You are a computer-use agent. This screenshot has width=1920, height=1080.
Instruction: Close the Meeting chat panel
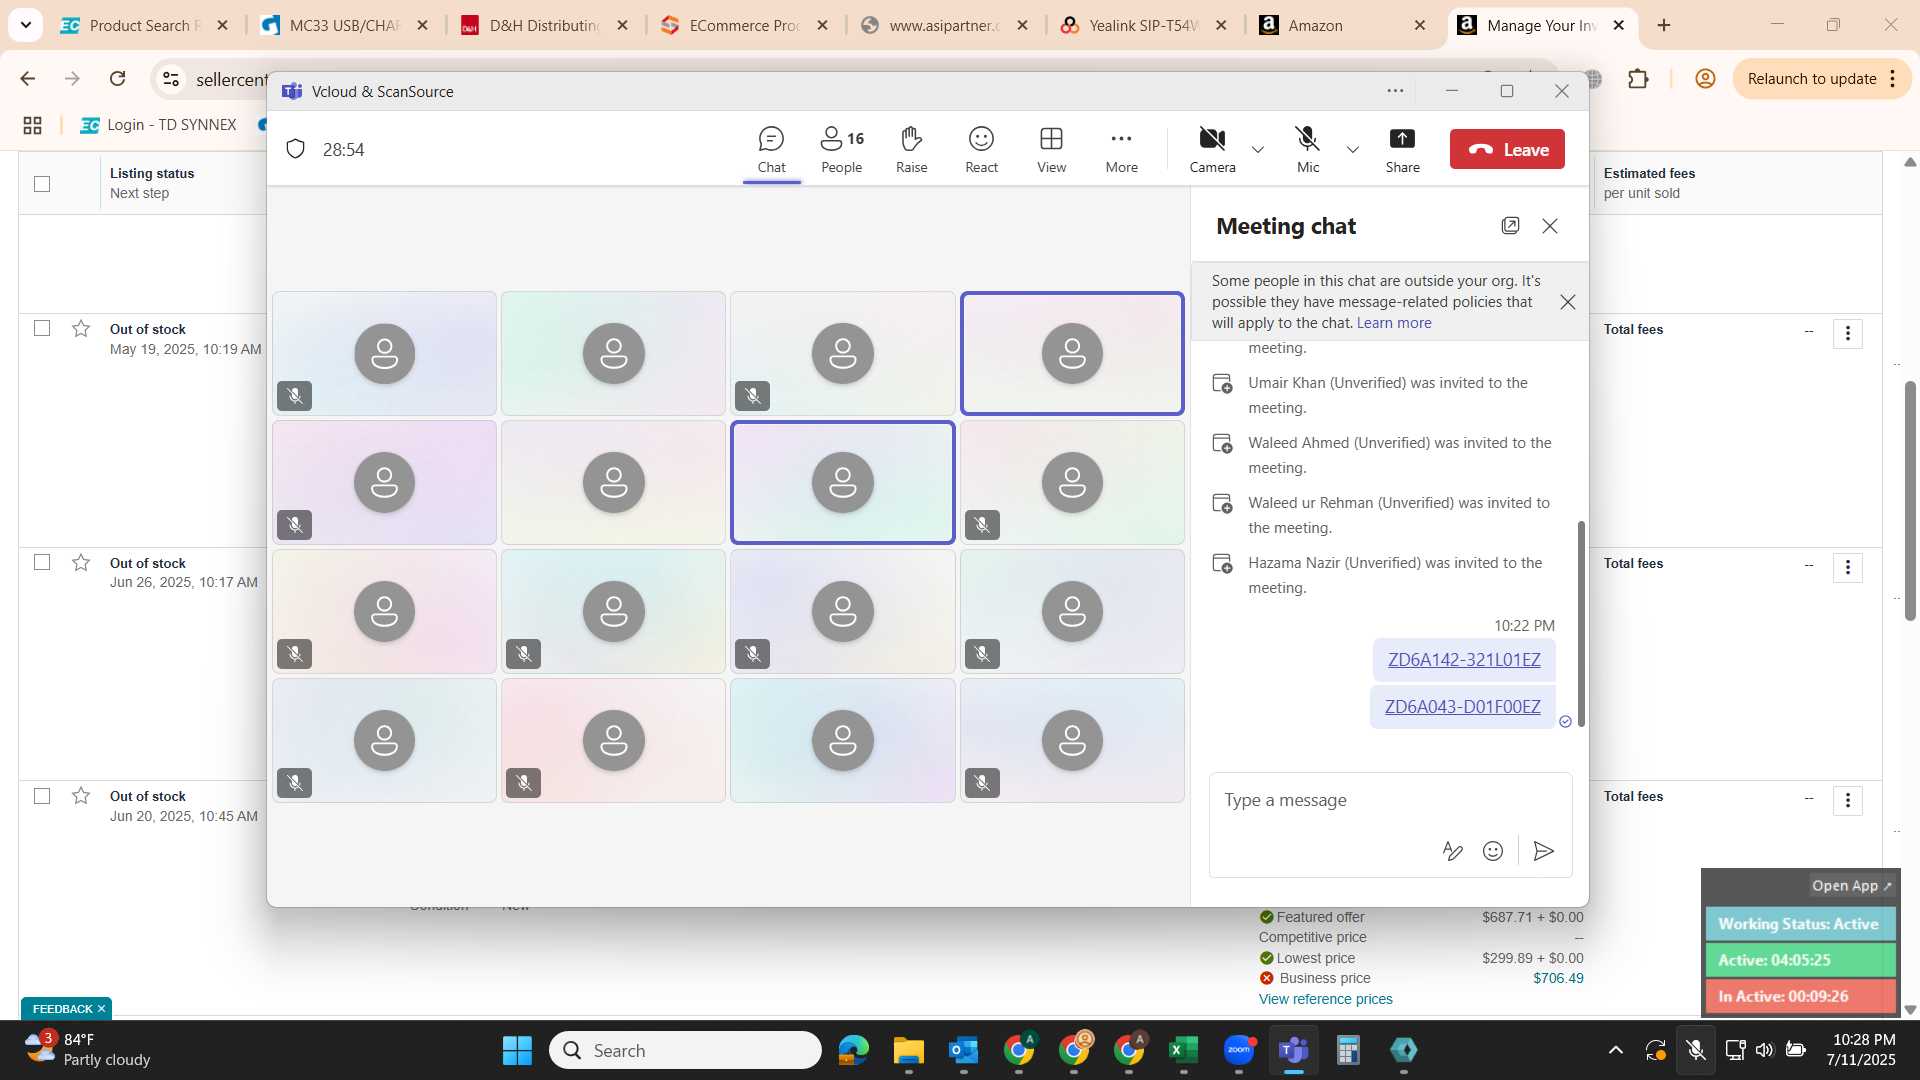1550,226
